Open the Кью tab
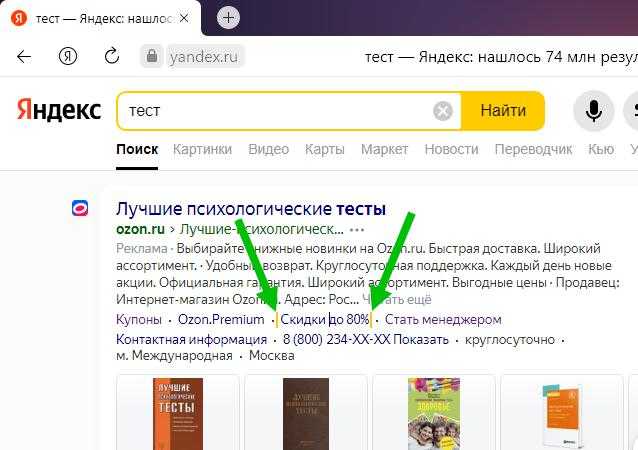Screen dimensions: 638x450 point(601,149)
